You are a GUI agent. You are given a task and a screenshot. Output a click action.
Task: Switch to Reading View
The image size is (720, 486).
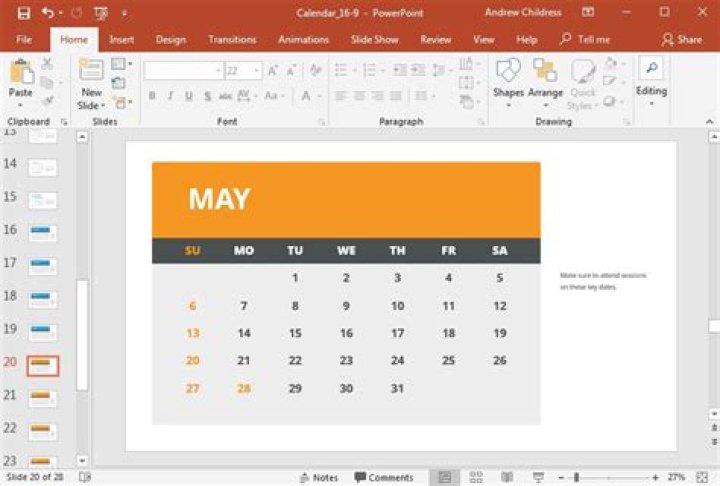pyautogui.click(x=507, y=478)
